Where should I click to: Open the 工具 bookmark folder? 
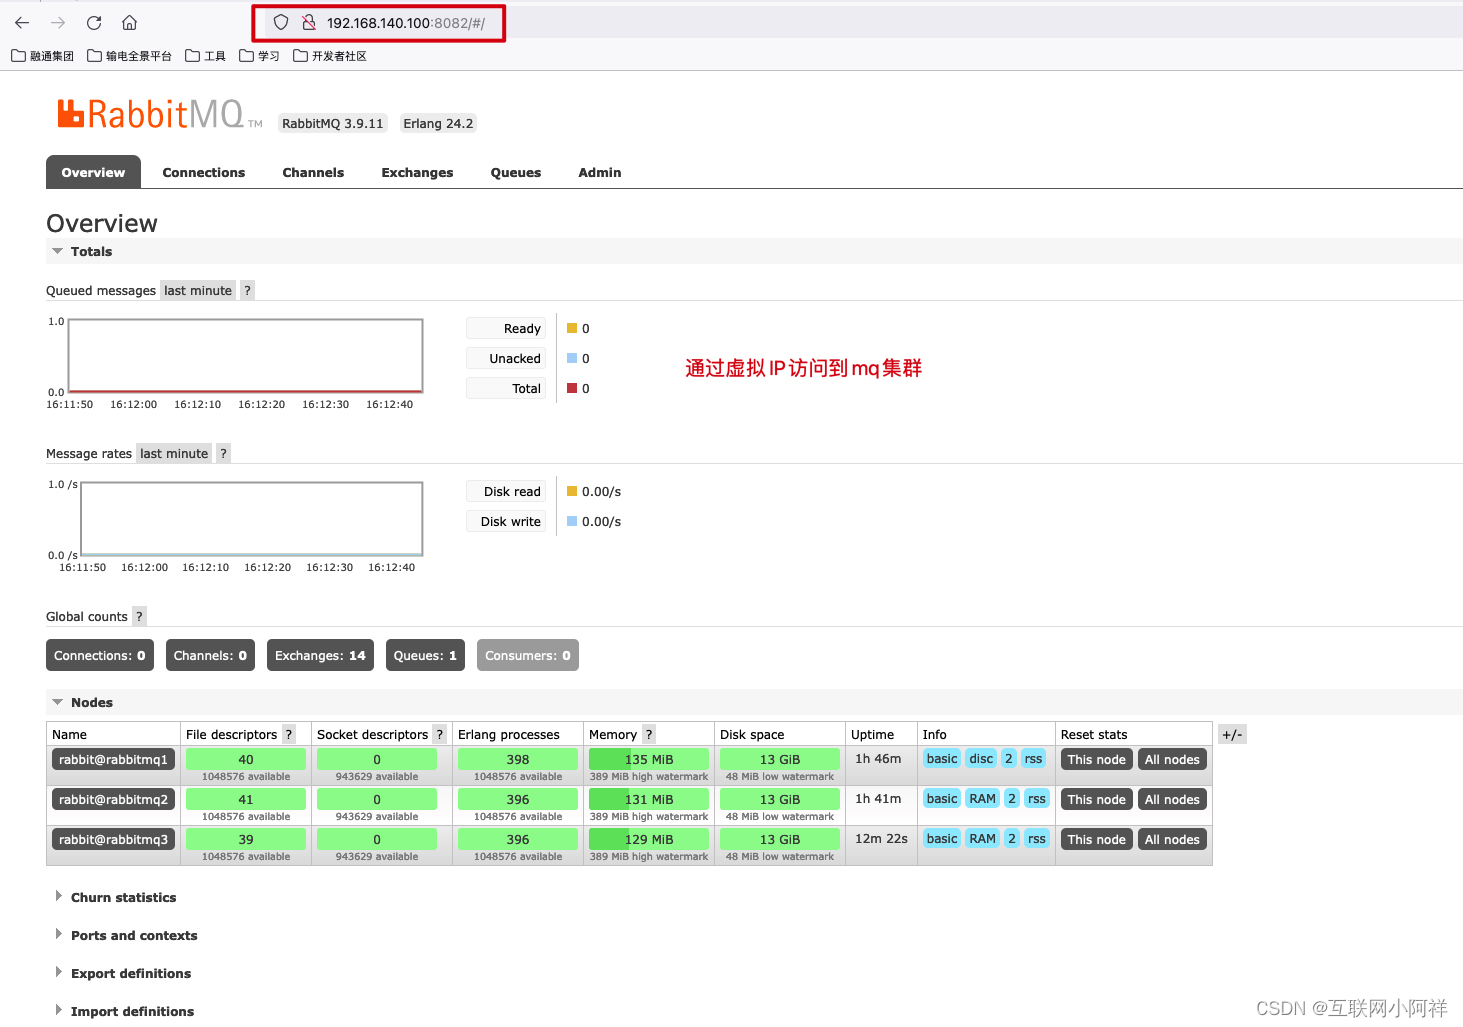[x=205, y=56]
